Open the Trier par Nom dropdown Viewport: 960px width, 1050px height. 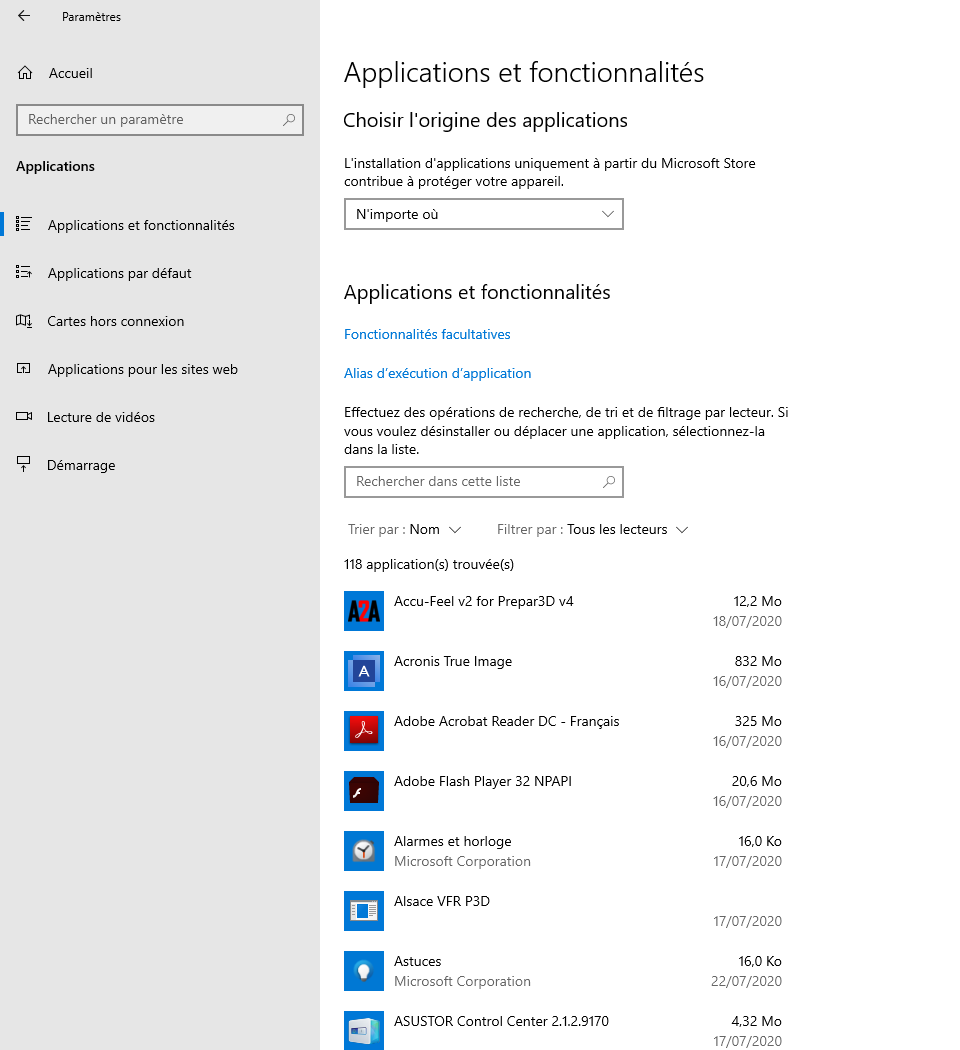[x=404, y=530]
